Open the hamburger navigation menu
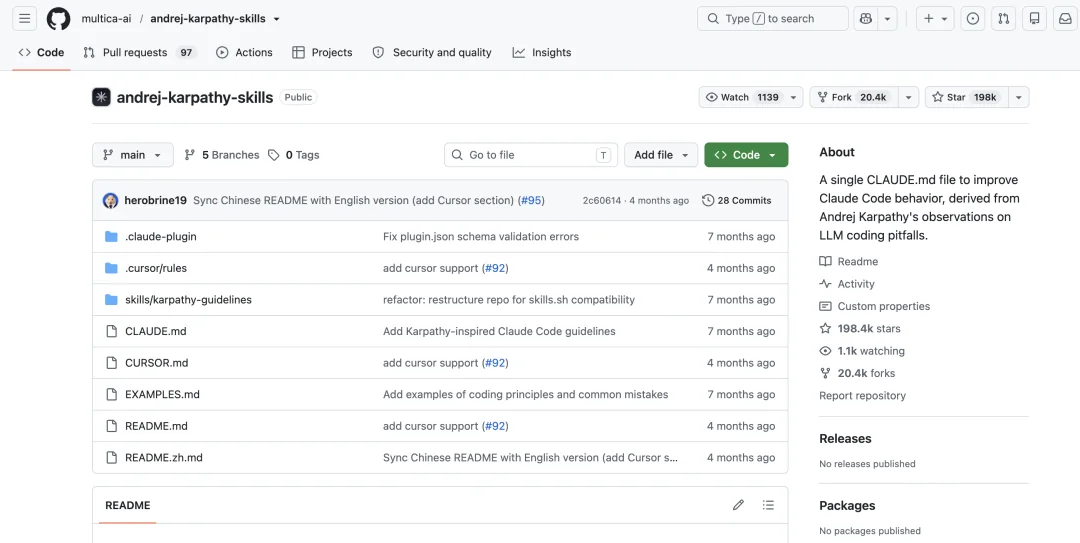Image resolution: width=1080 pixels, height=543 pixels. (x=24, y=19)
